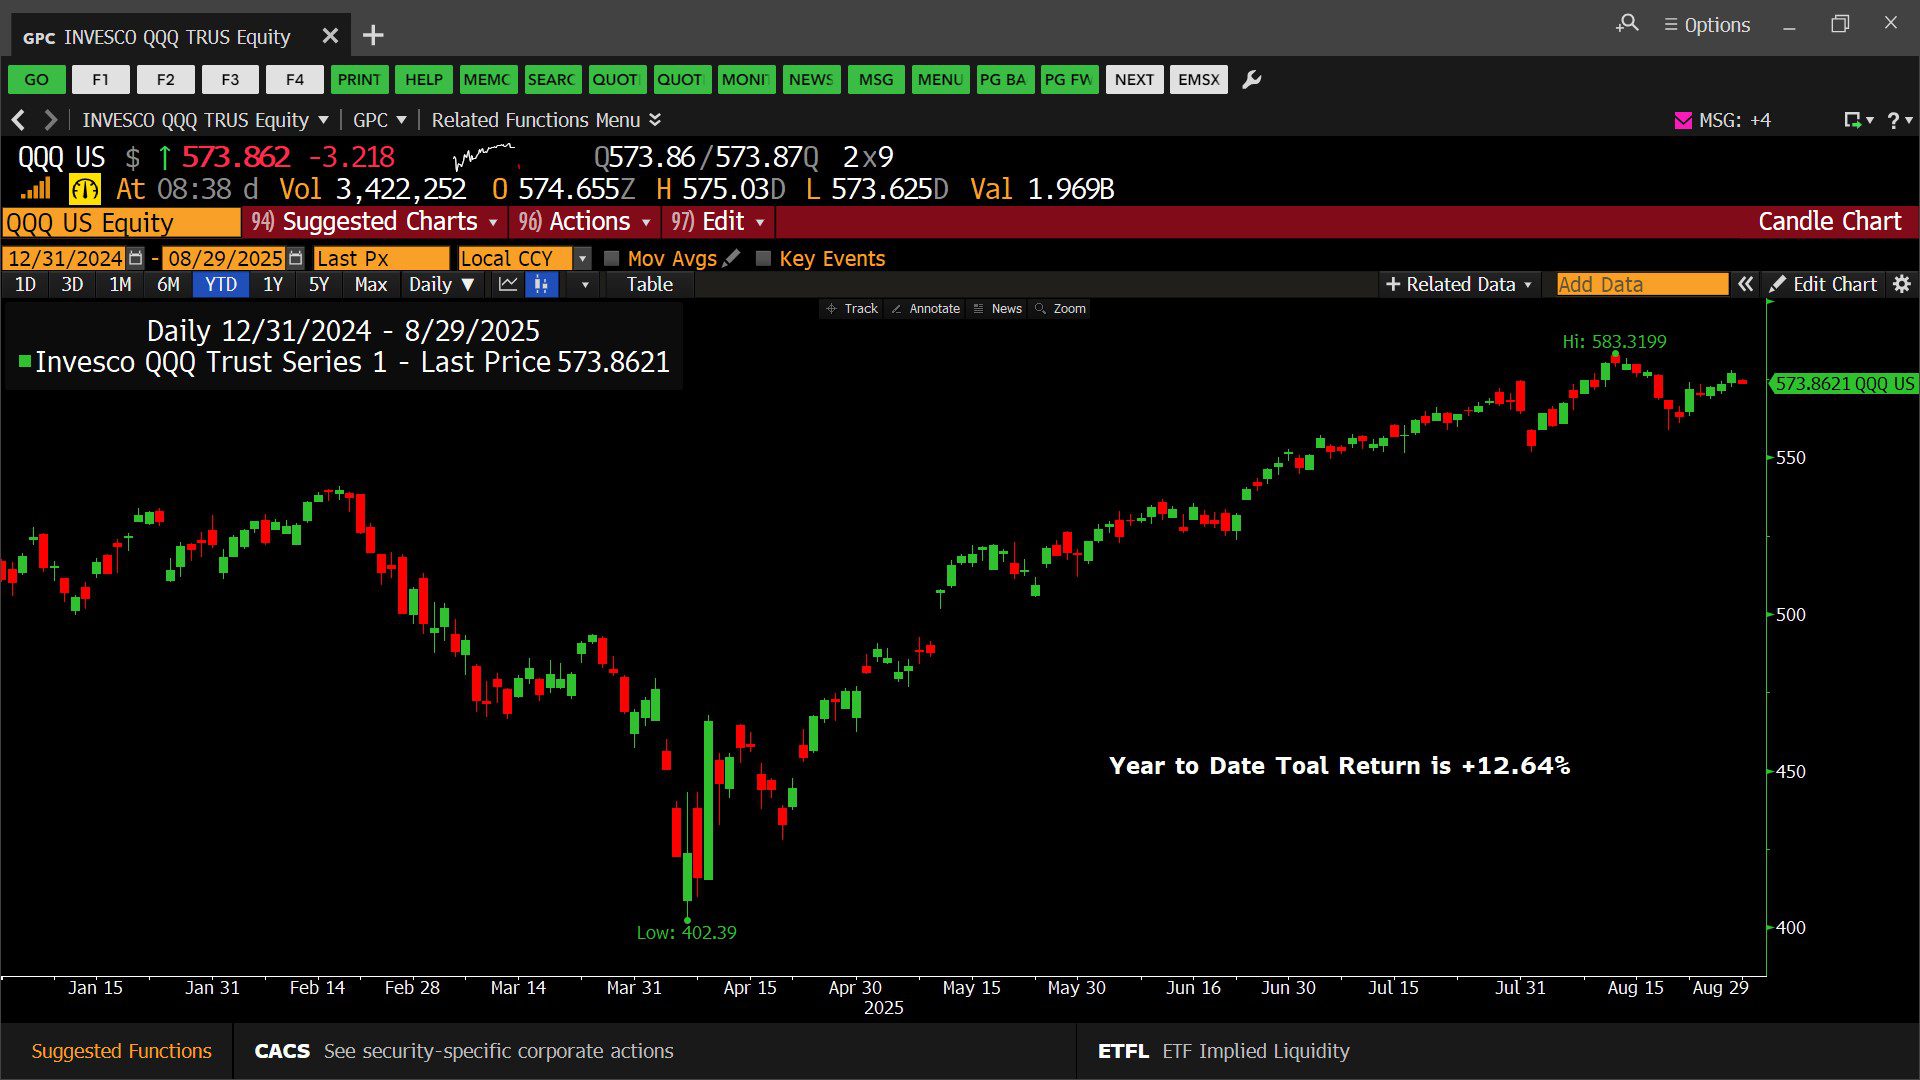The image size is (1920, 1080).
Task: Click the Add Data input field
Action: (1641, 285)
